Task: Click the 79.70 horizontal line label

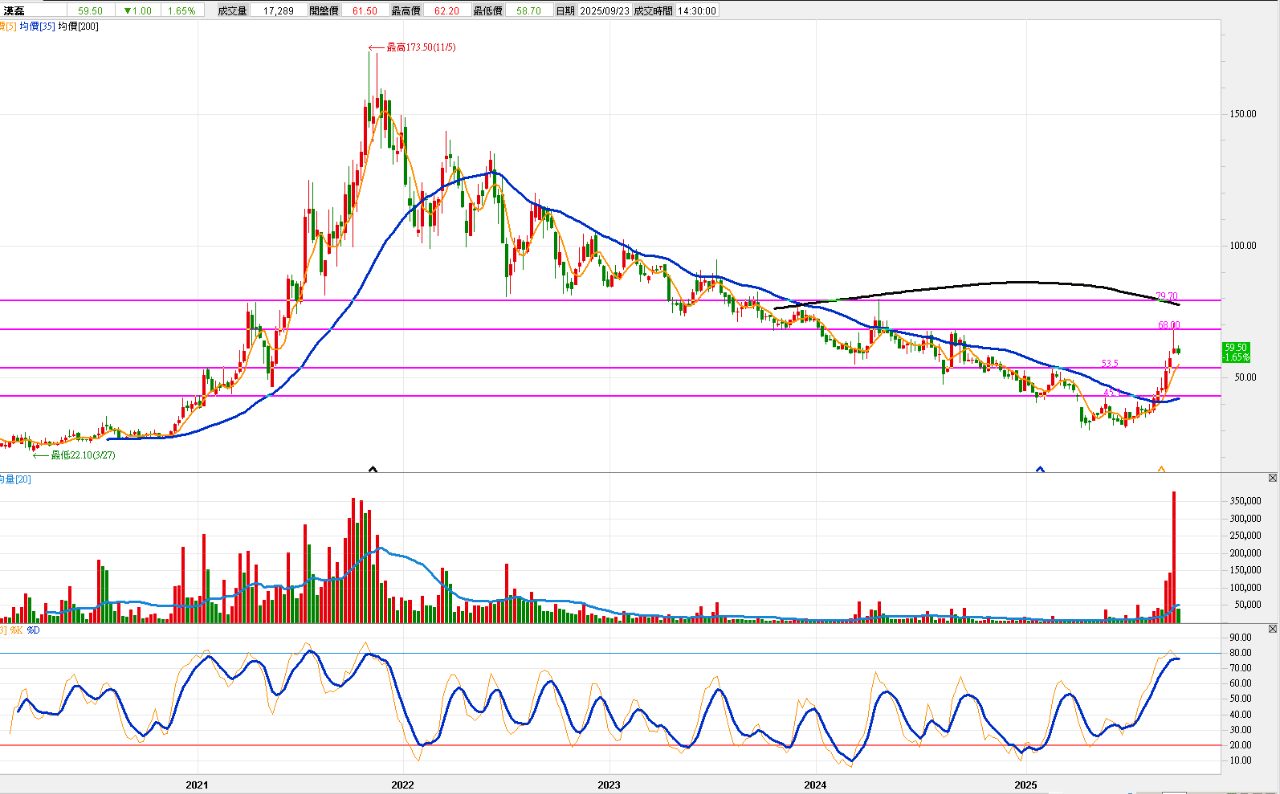Action: (x=1167, y=296)
